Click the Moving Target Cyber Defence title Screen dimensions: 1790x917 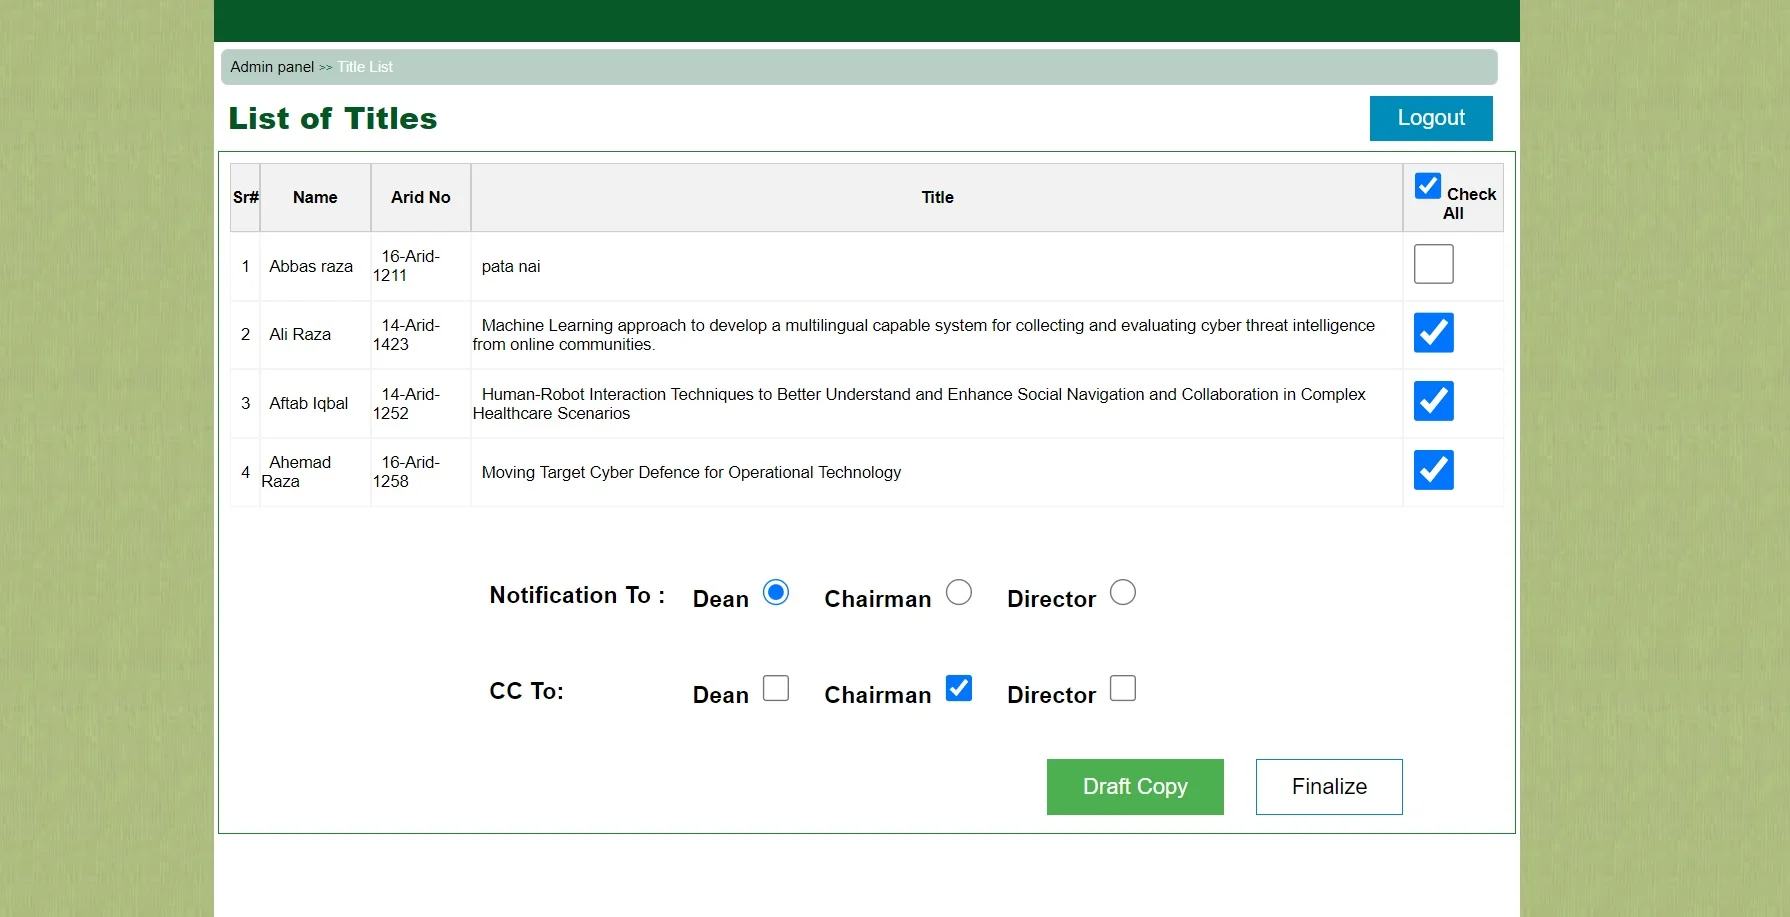point(691,473)
